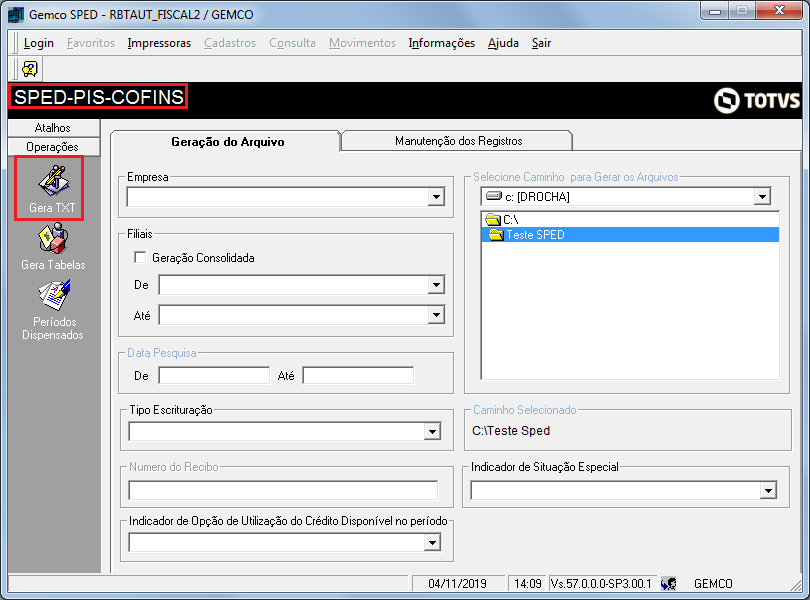Image resolution: width=810 pixels, height=600 pixels.
Task: Expand Indicador de Situação Especial dropdown
Action: (768, 490)
